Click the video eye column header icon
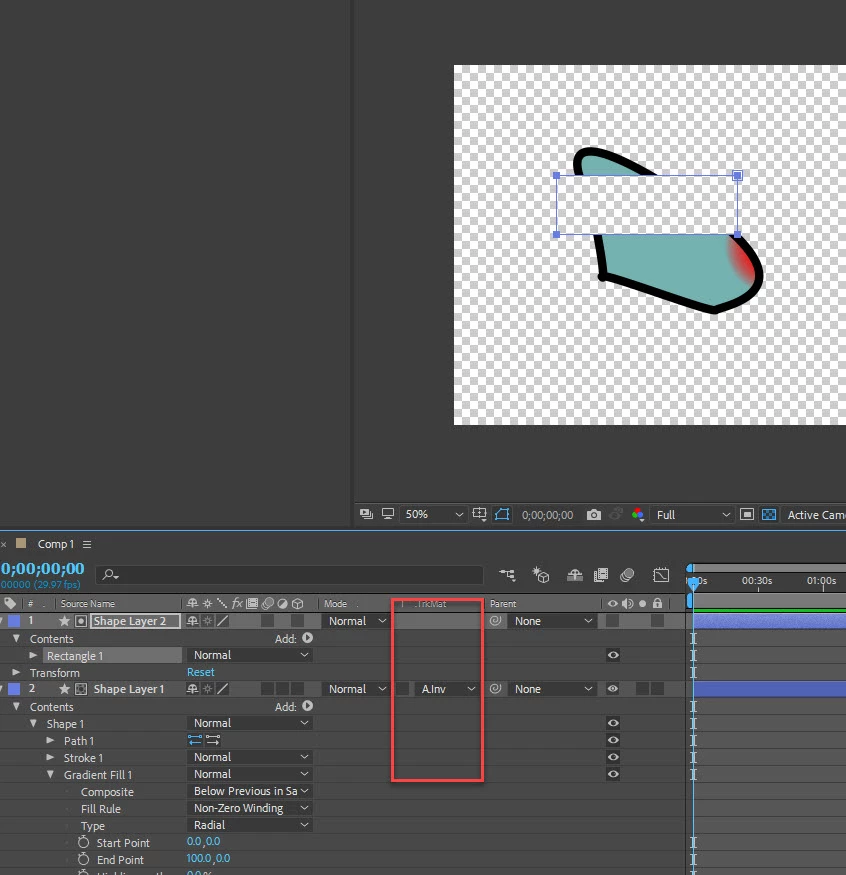Screen dimensions: 846x875 coord(613,603)
